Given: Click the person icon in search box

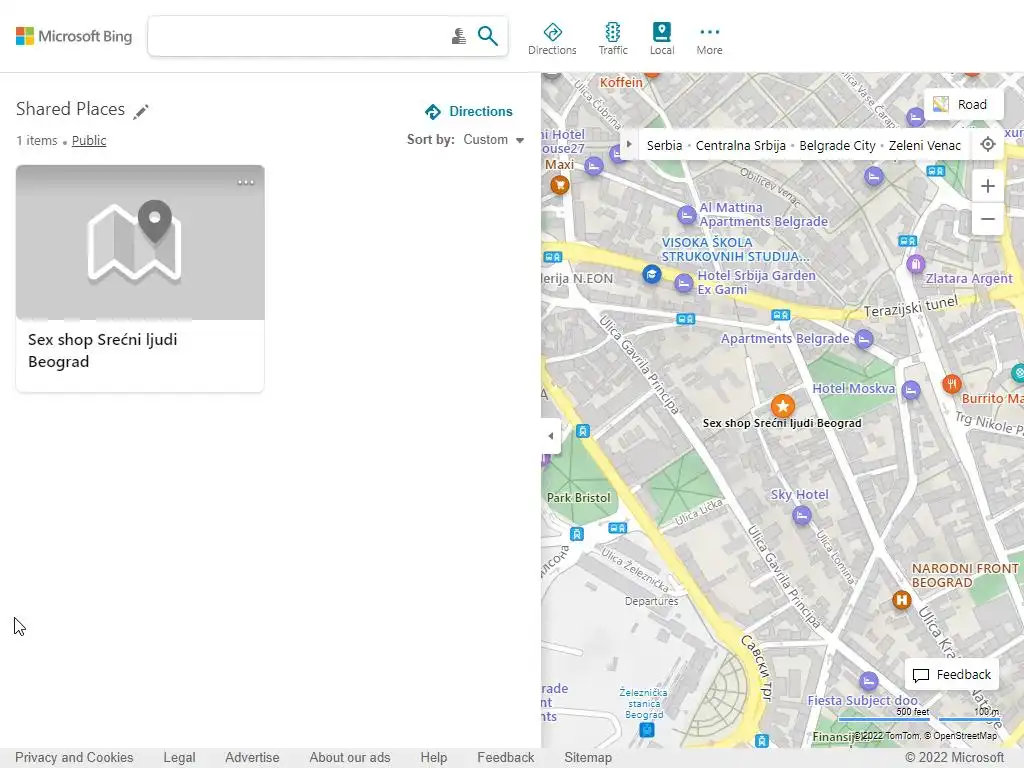Looking at the screenshot, I should (x=458, y=36).
